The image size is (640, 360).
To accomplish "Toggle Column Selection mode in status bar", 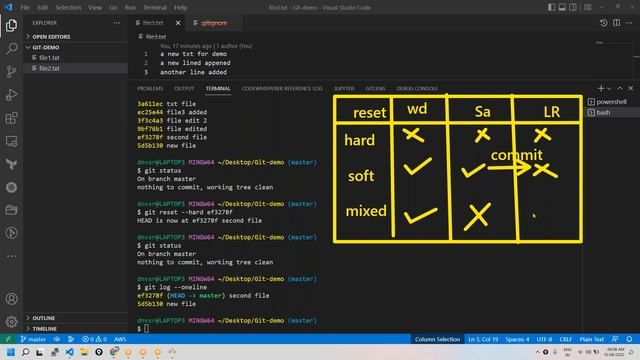I will coord(437,339).
